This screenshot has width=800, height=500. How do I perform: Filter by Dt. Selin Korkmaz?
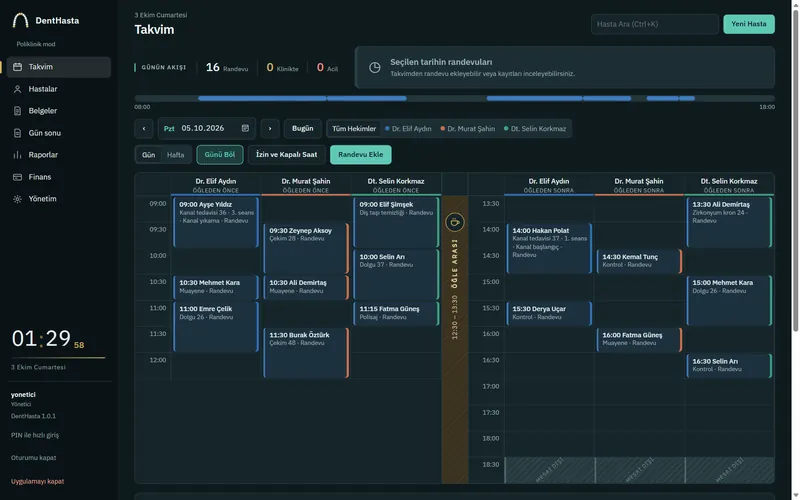535,129
